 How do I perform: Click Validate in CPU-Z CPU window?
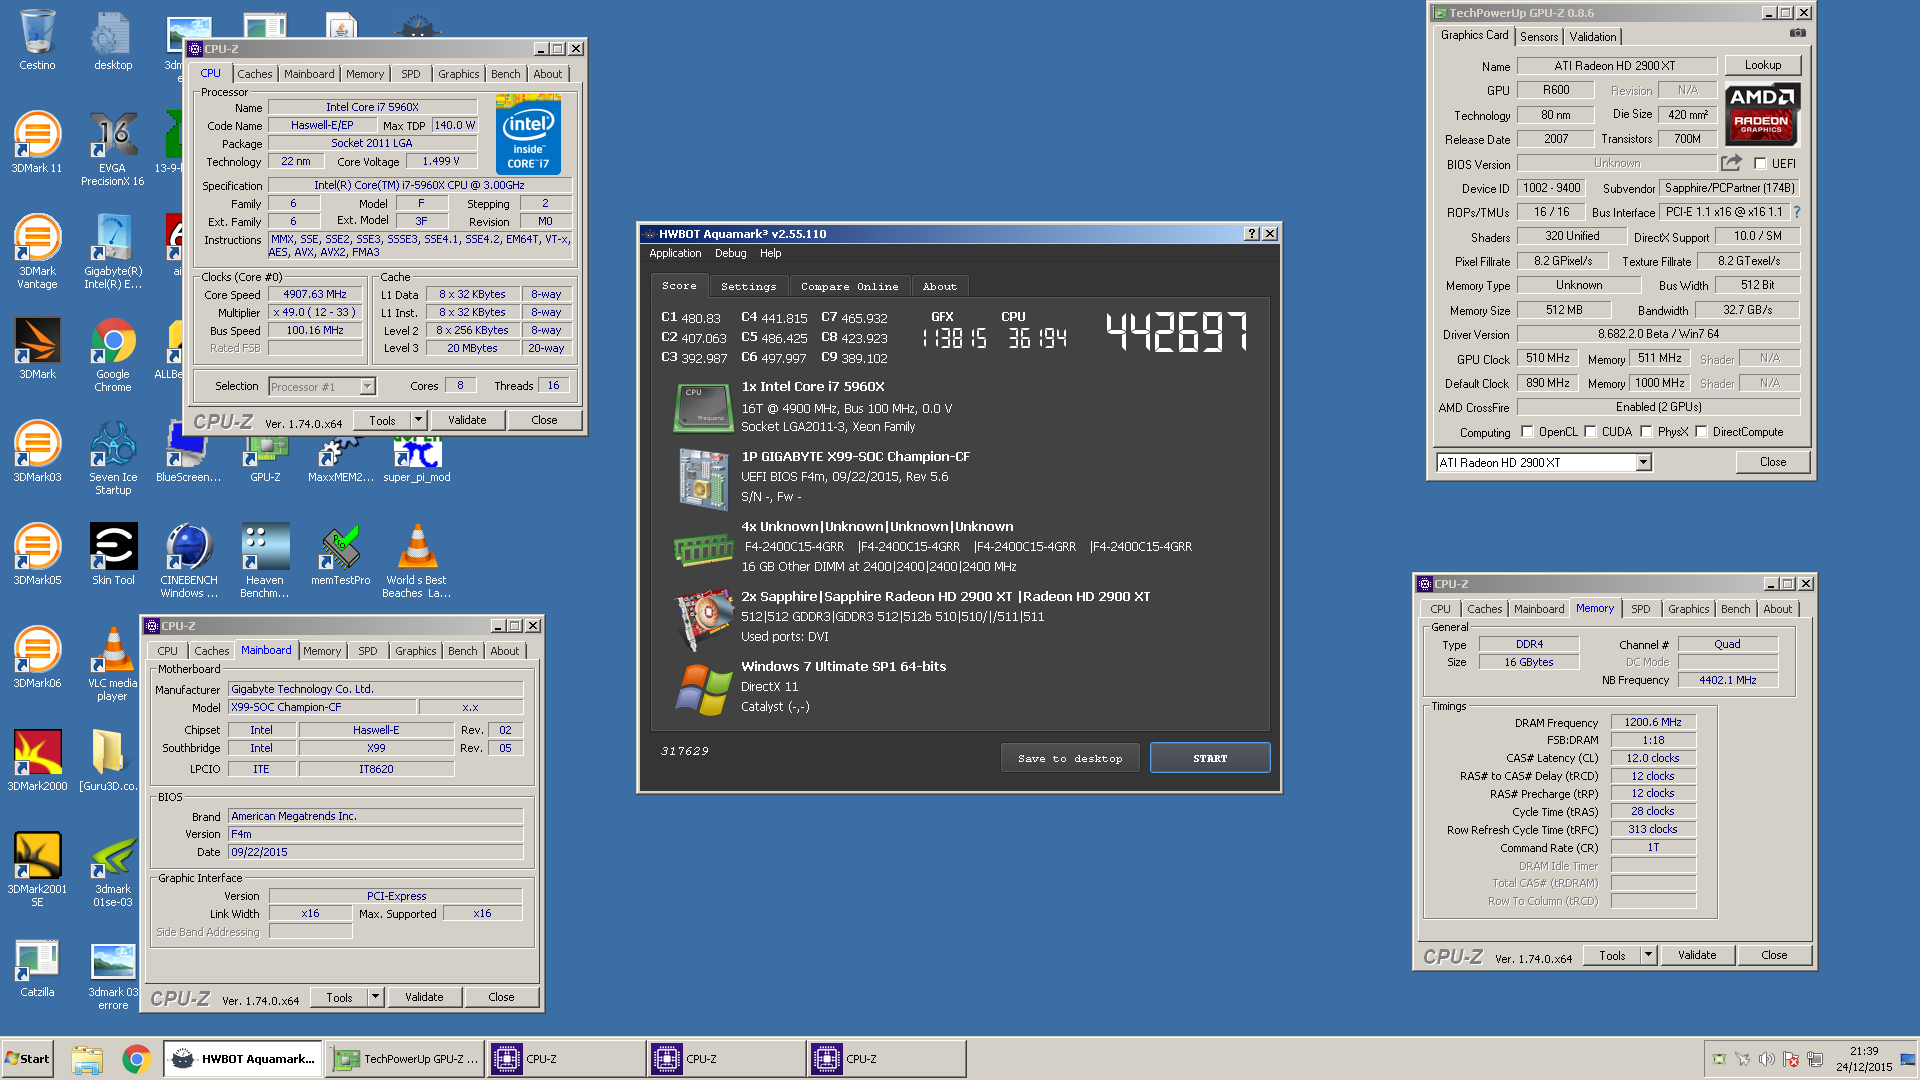pos(467,420)
